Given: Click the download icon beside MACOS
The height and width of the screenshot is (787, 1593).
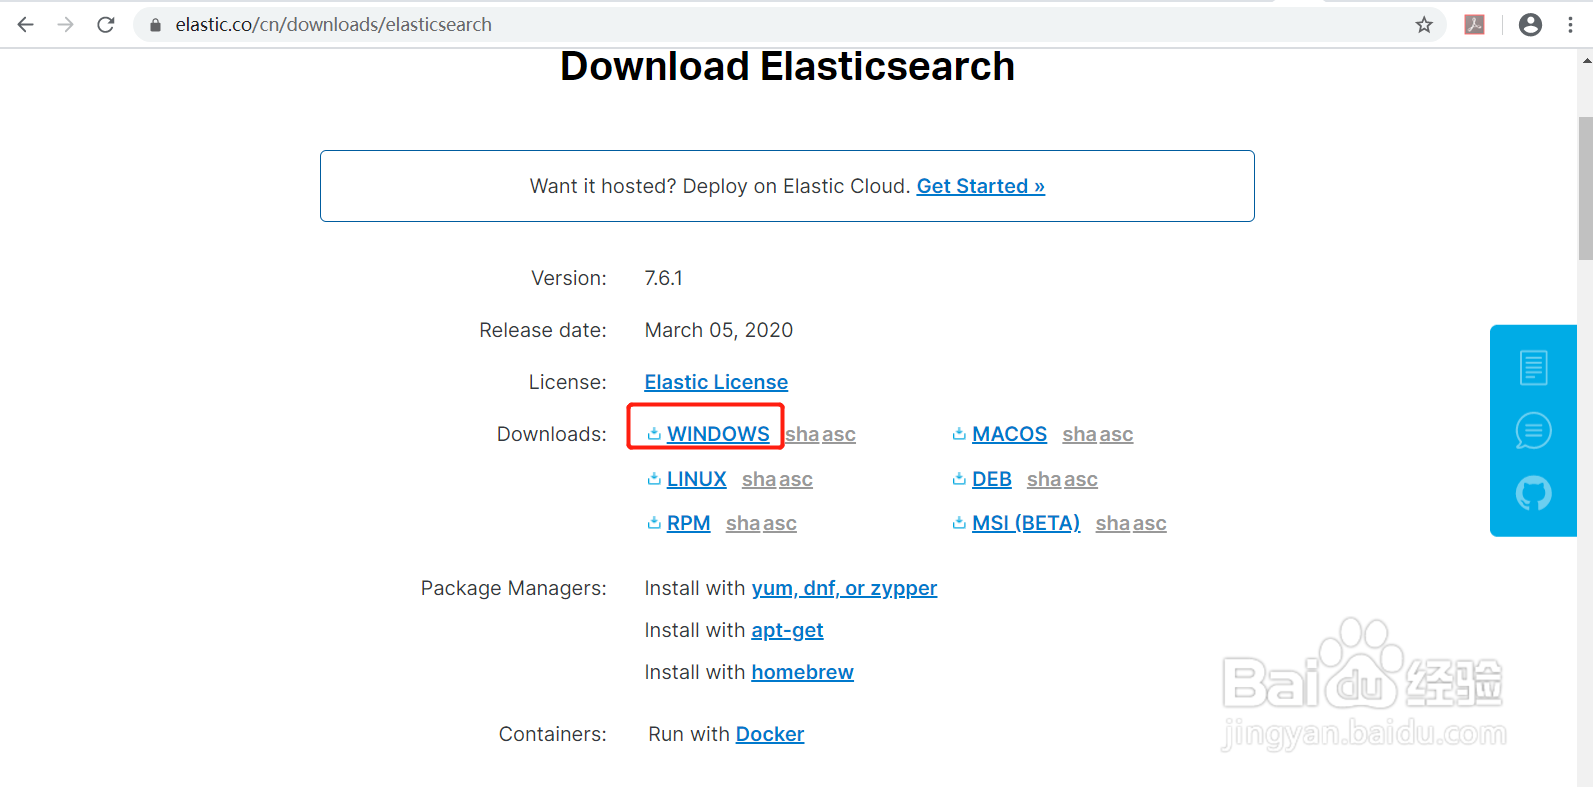Looking at the screenshot, I should coord(959,434).
